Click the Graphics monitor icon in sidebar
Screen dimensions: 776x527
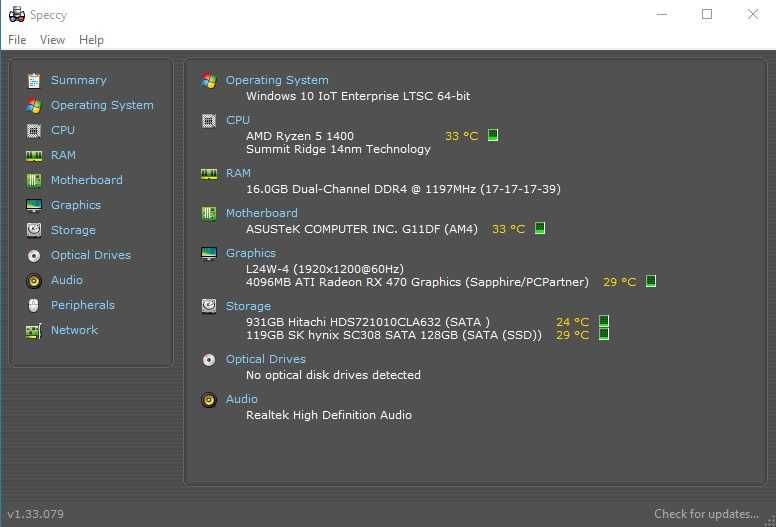[x=34, y=205]
